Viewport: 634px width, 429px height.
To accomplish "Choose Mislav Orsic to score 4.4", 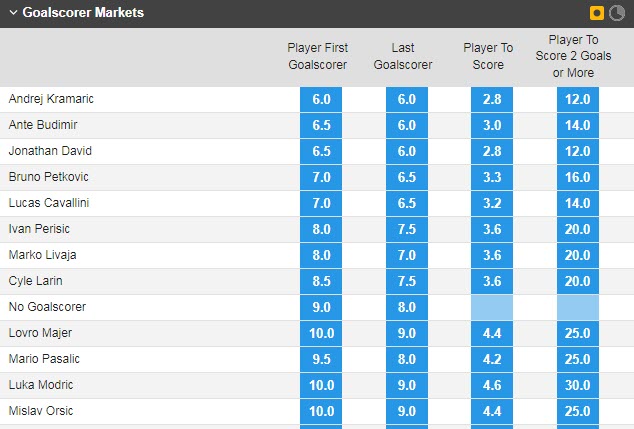I will 492,411.
